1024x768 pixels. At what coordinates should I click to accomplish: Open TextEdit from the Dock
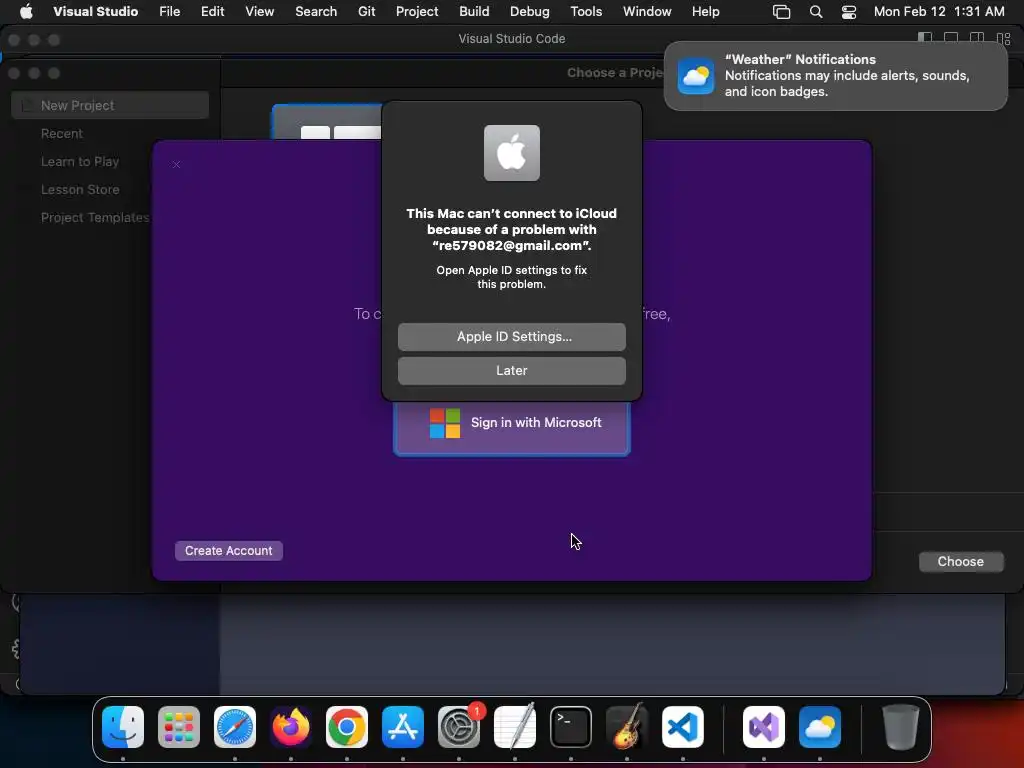click(515, 727)
